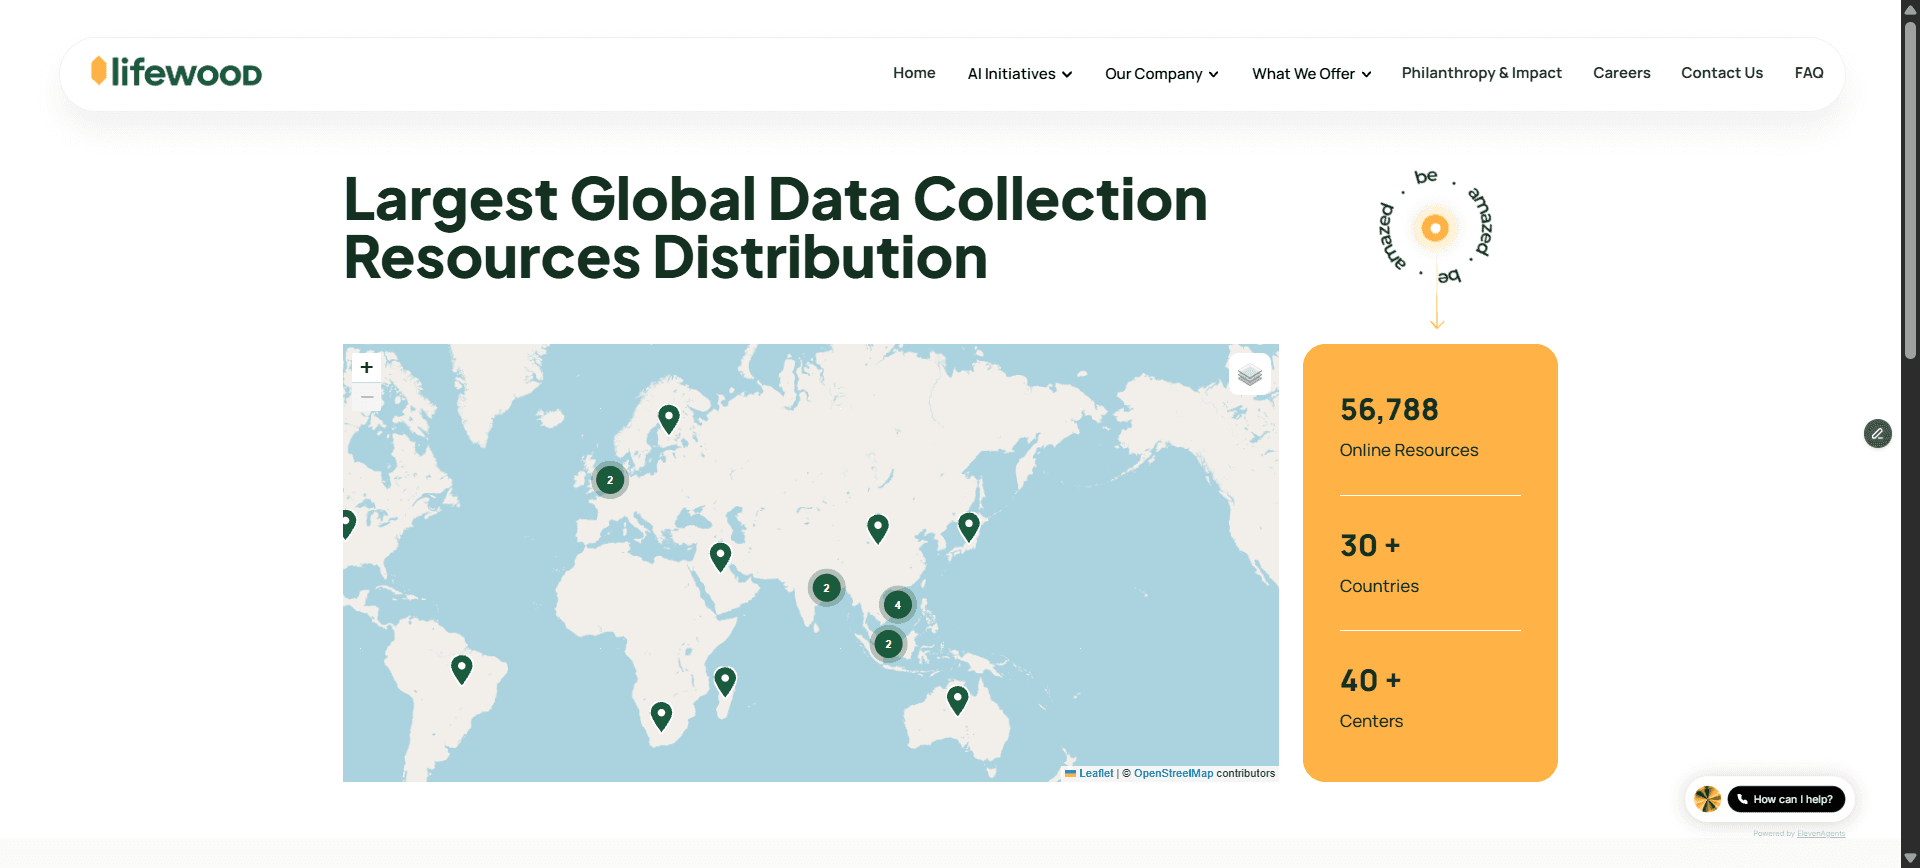Zoom in on the map

click(x=367, y=367)
